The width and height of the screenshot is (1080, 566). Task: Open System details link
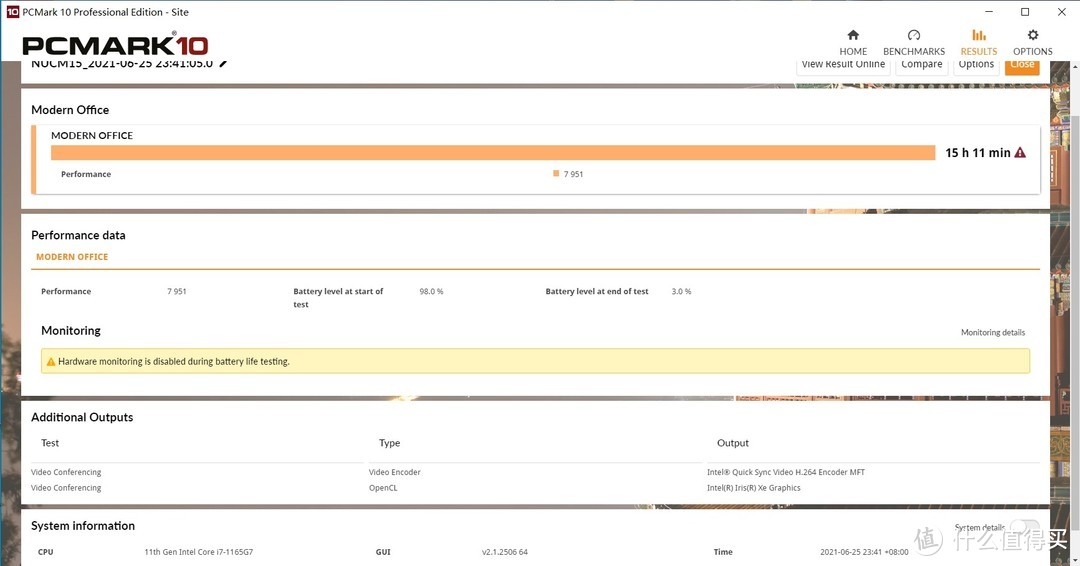[x=979, y=527]
